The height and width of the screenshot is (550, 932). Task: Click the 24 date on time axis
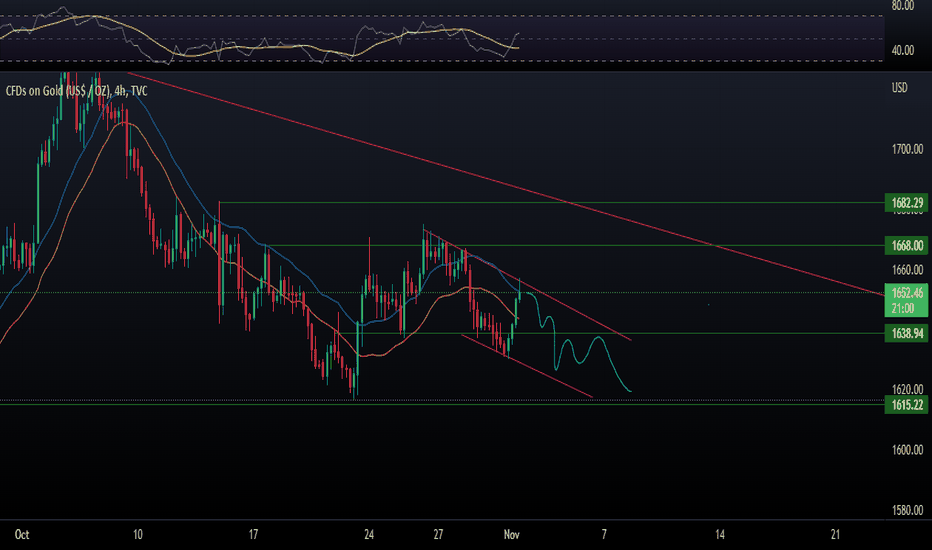coord(369,535)
